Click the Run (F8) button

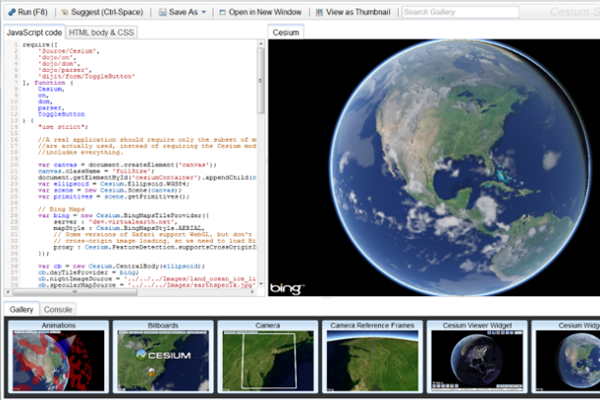point(28,12)
